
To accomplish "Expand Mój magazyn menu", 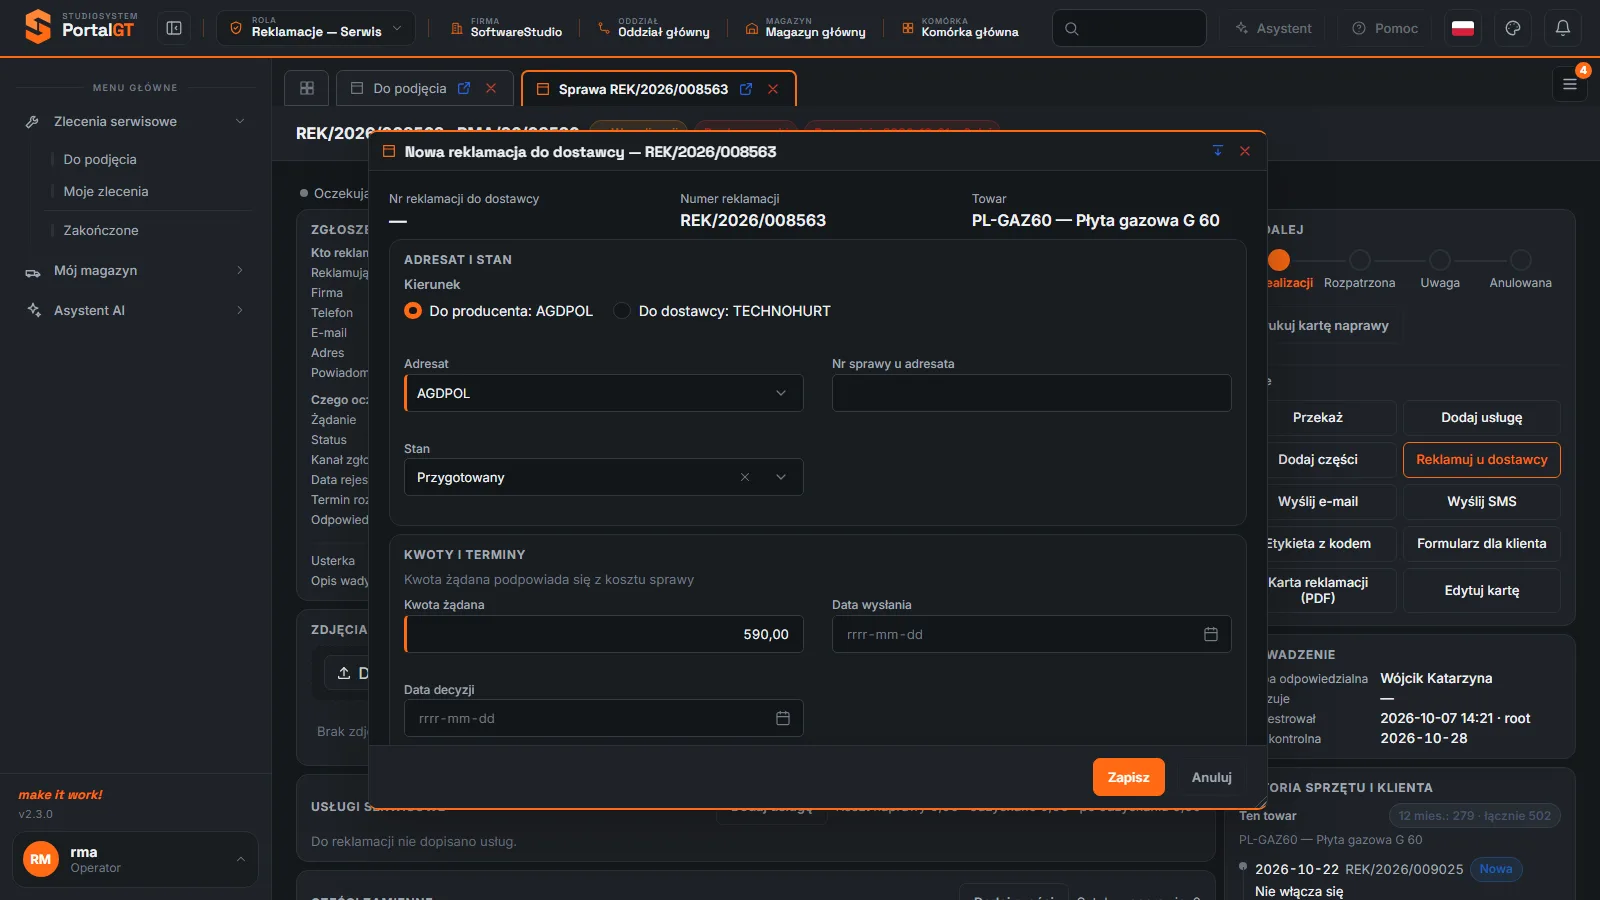I will (240, 270).
